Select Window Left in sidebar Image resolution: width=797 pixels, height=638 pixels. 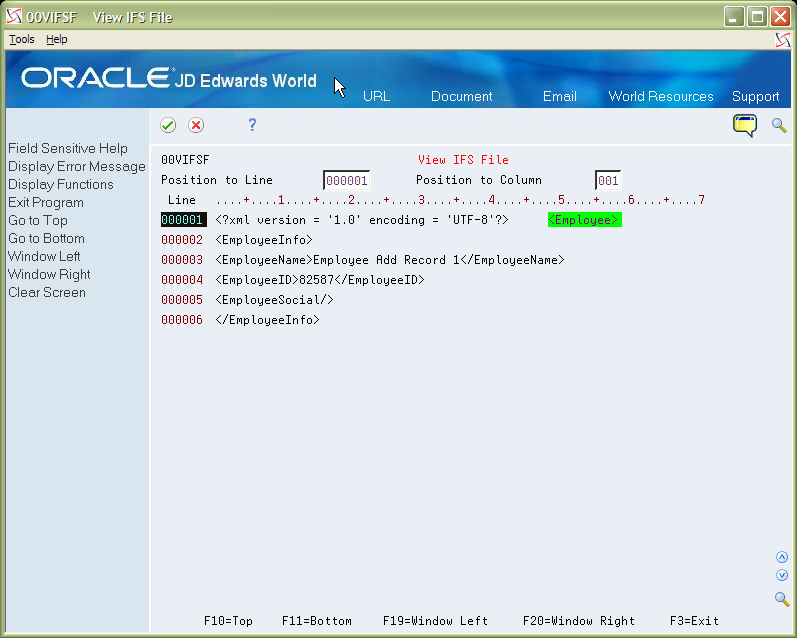point(44,256)
